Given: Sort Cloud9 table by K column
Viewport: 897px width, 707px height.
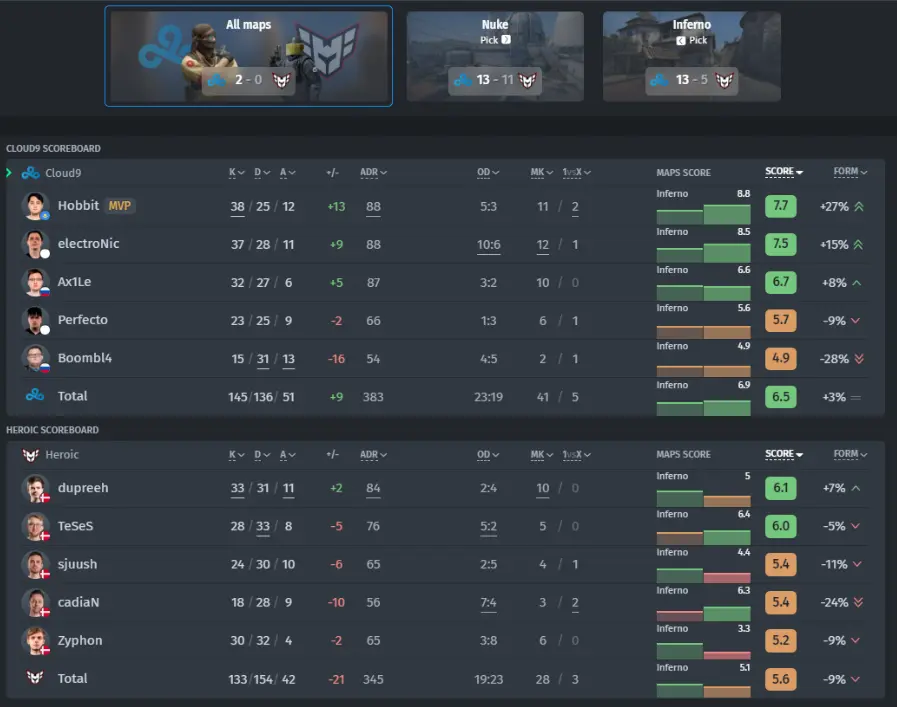Looking at the screenshot, I should (236, 172).
